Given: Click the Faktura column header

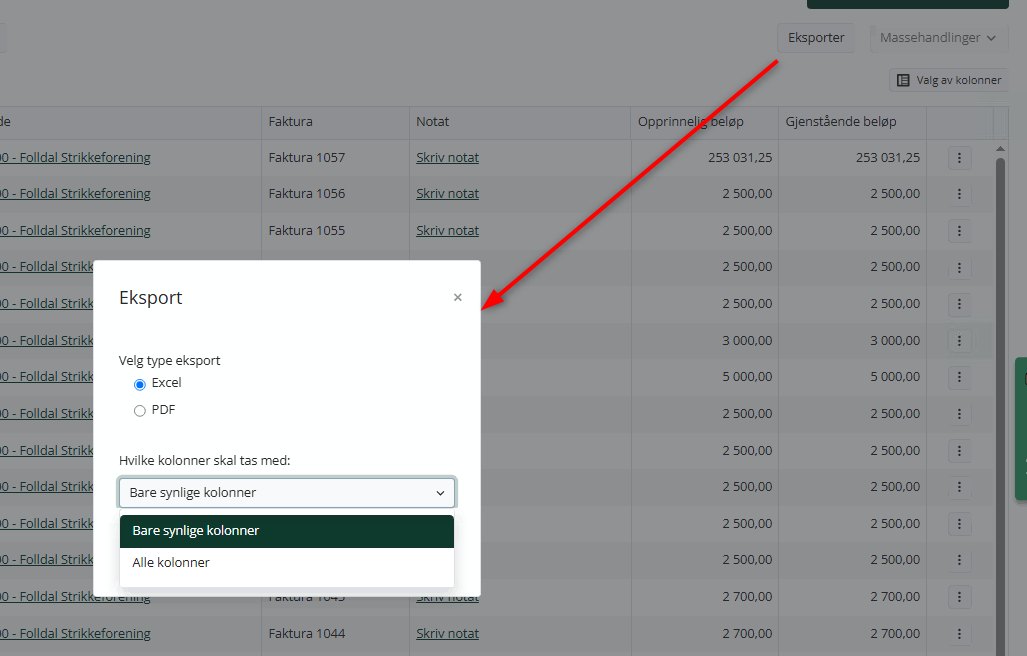Looking at the screenshot, I should click(335, 122).
